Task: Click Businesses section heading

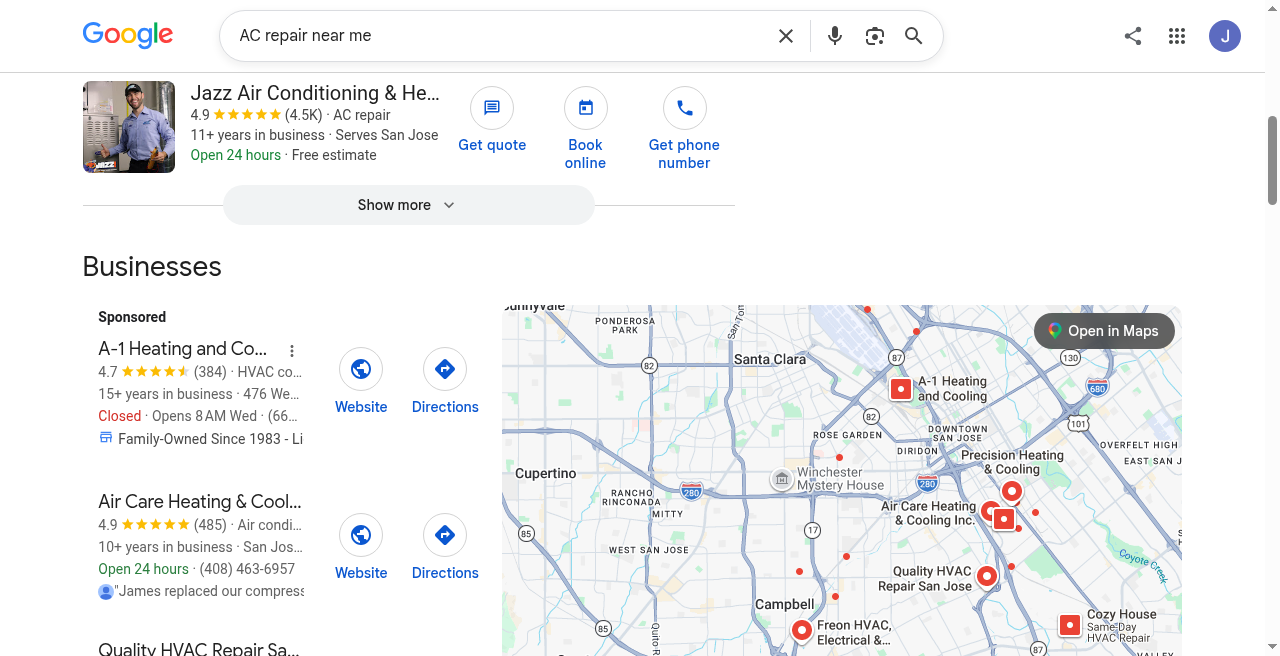Action: pyautogui.click(x=152, y=267)
